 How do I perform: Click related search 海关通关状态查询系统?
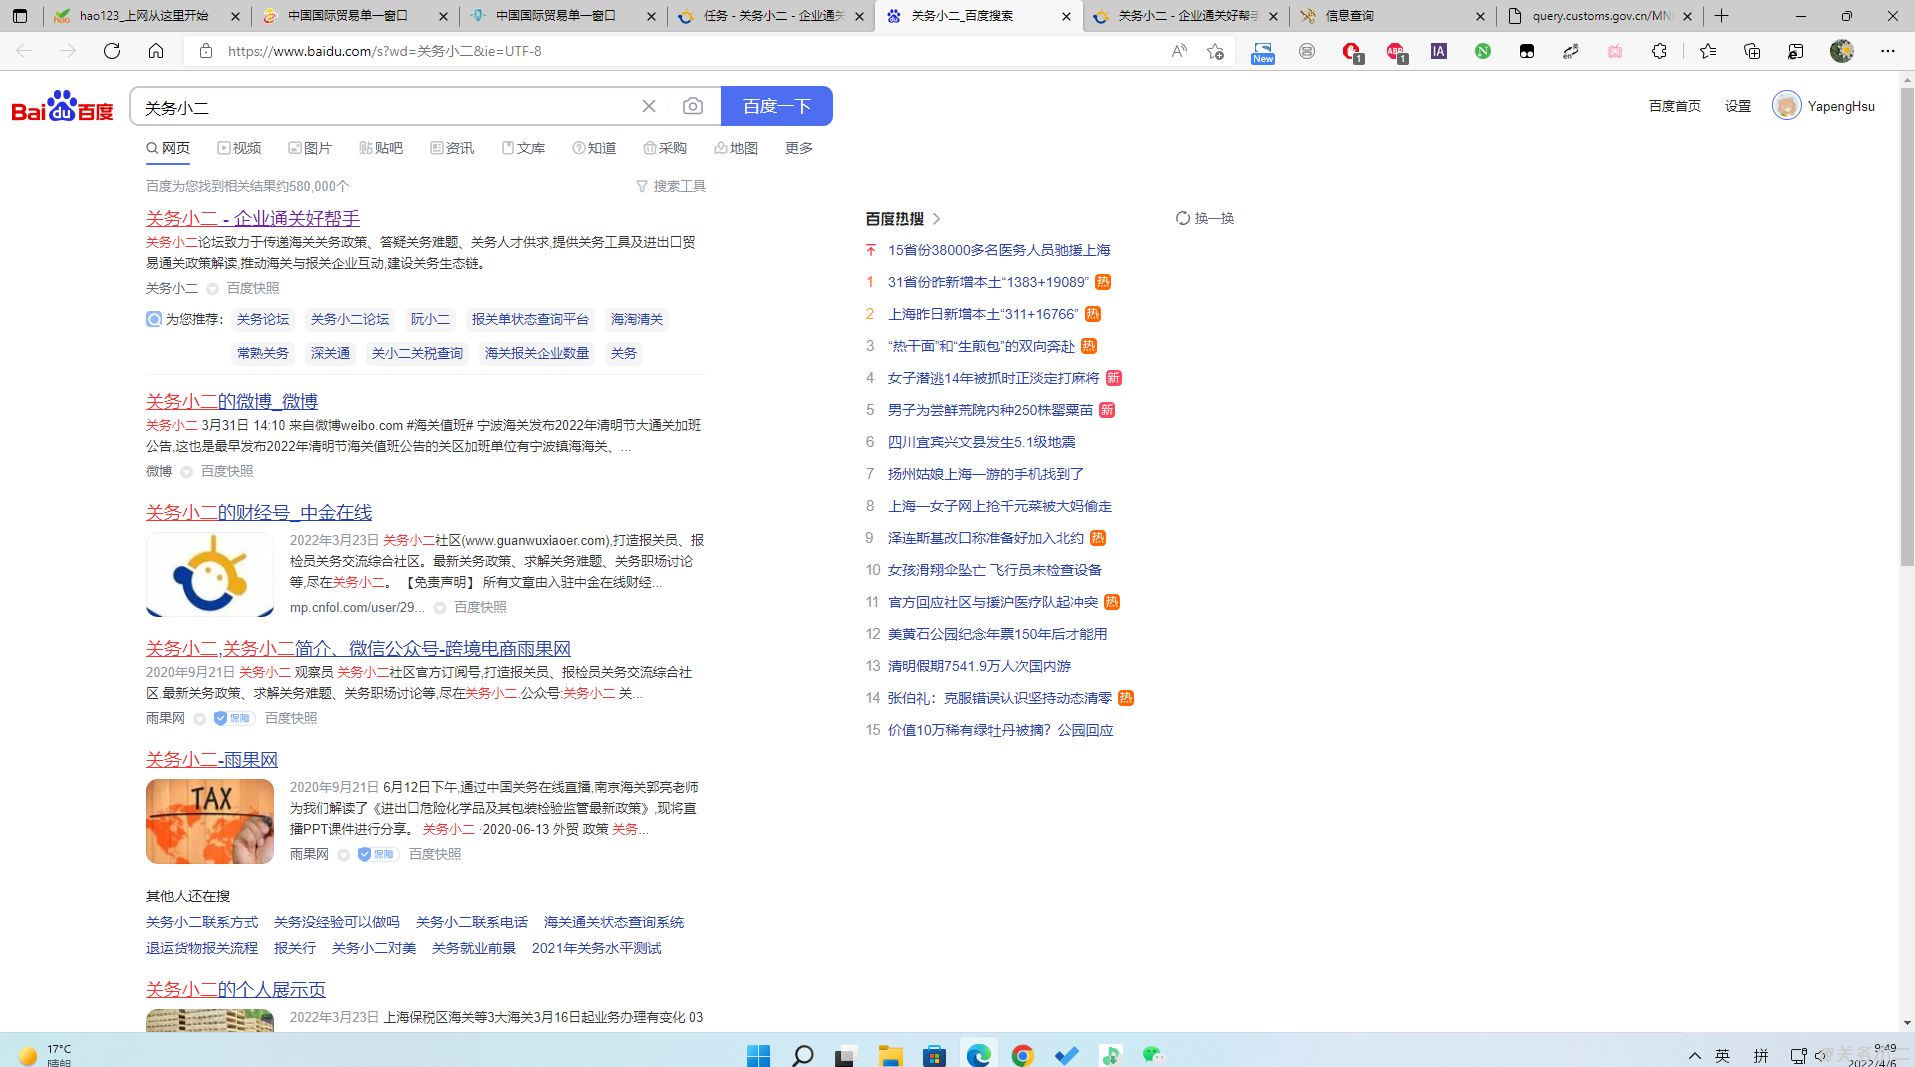(x=614, y=922)
